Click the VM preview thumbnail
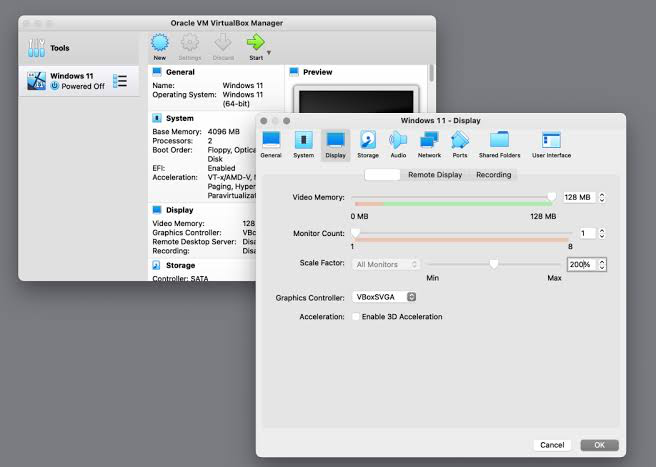This screenshot has width=656, height=467. [356, 100]
